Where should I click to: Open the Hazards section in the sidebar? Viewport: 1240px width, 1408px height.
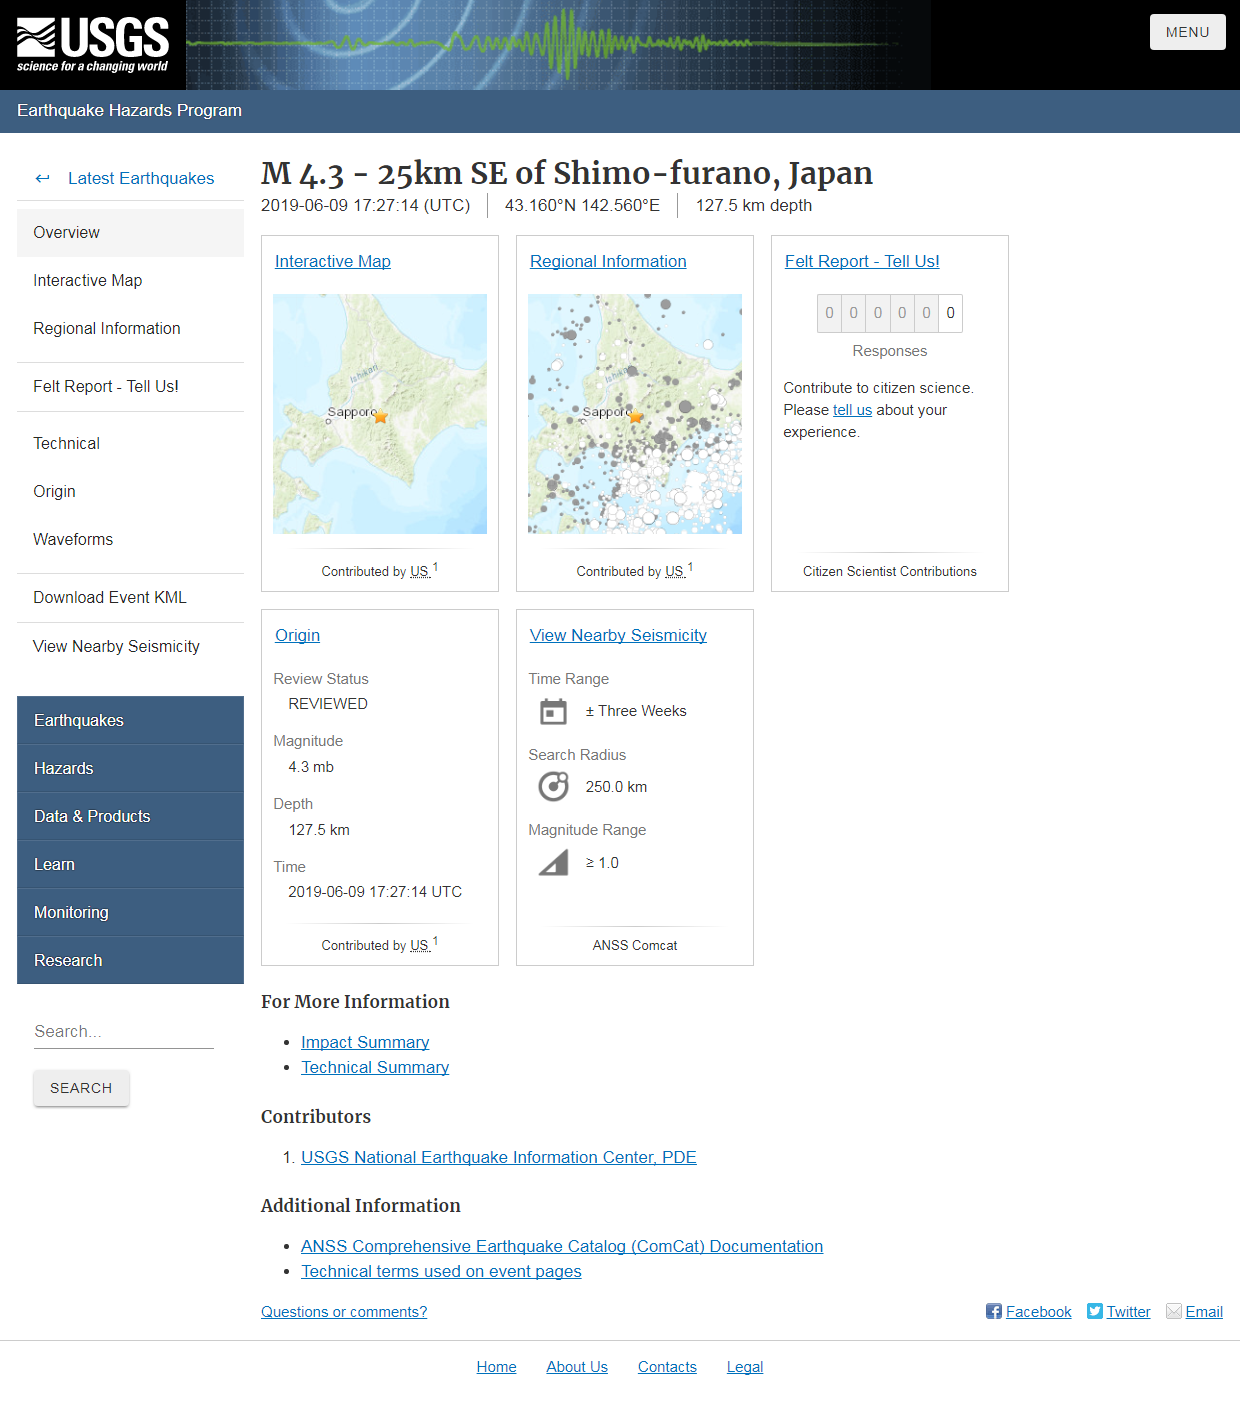click(63, 768)
